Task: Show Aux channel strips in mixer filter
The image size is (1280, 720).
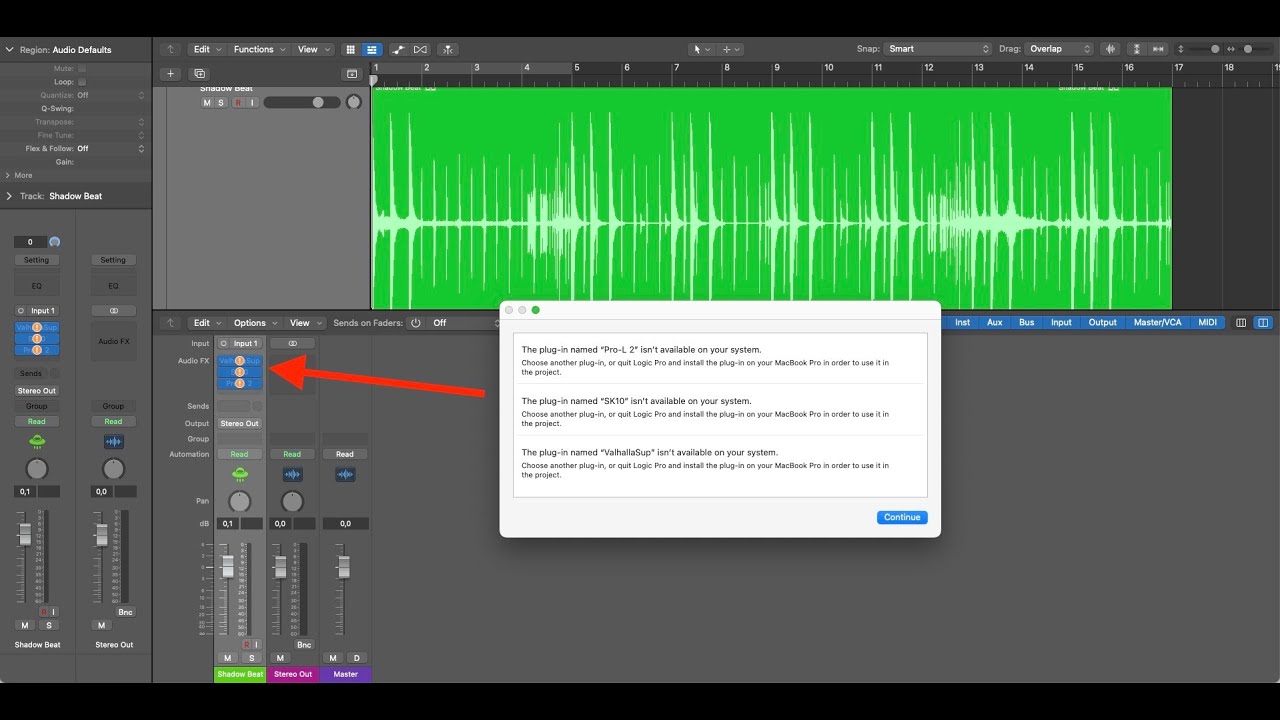Action: 994,322
